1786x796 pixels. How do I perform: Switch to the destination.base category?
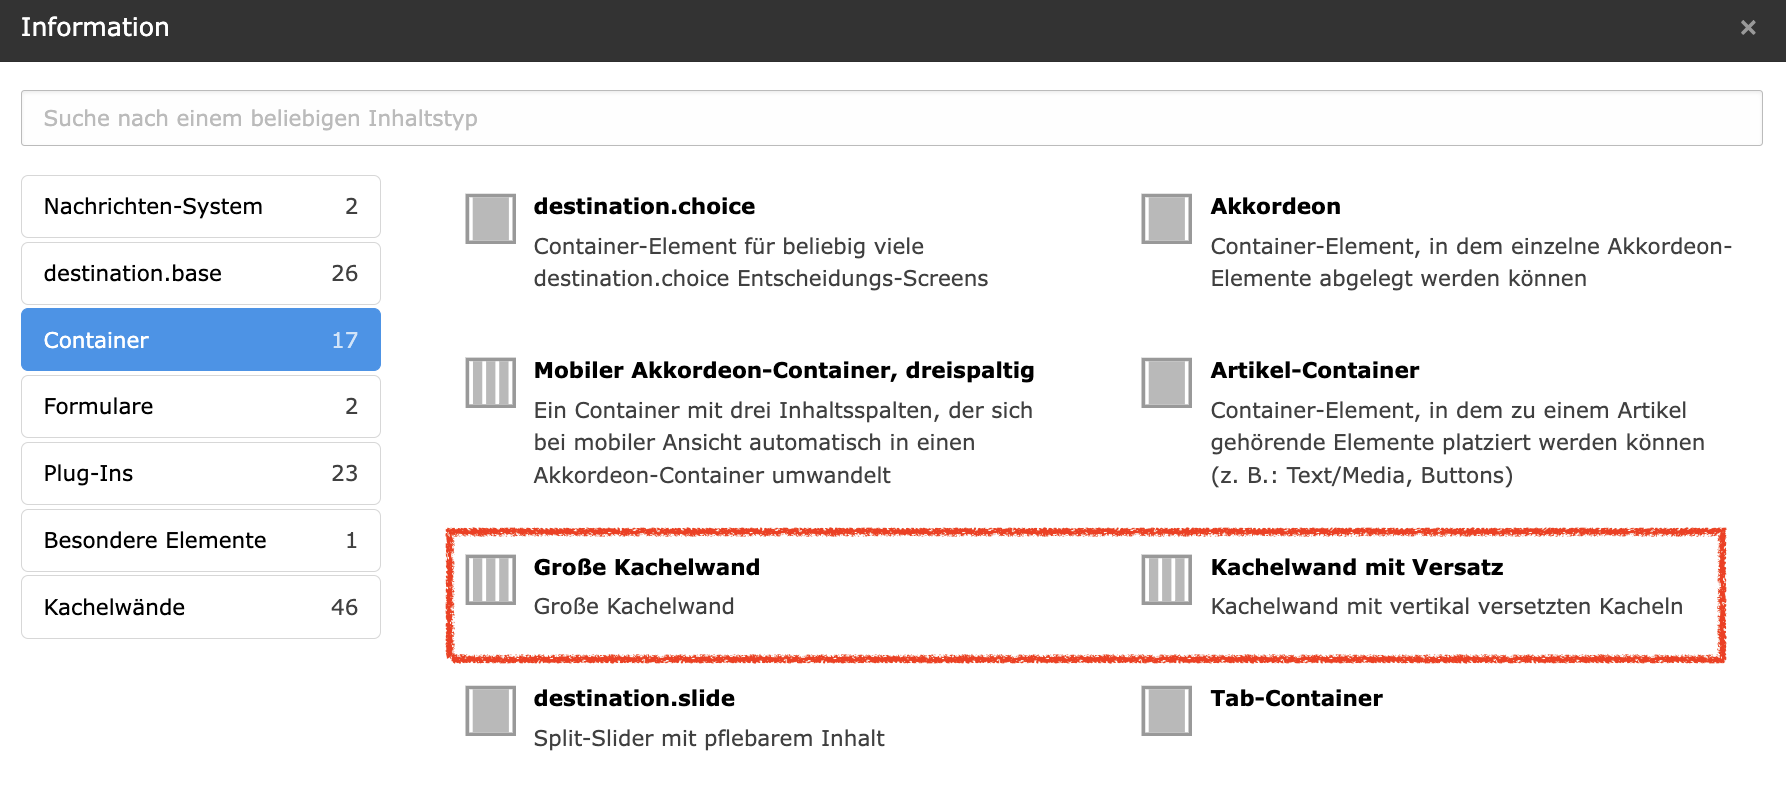(200, 273)
